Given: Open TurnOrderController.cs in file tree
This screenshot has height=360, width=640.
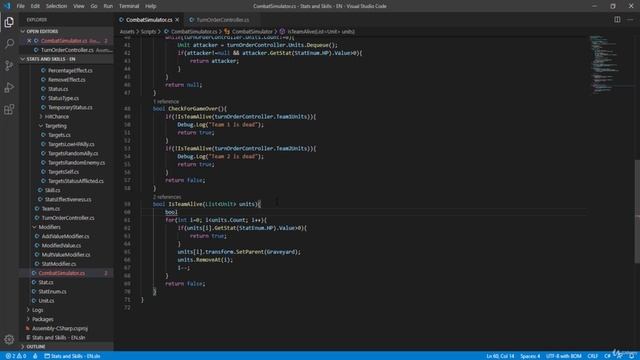Looking at the screenshot, I should [68, 218].
